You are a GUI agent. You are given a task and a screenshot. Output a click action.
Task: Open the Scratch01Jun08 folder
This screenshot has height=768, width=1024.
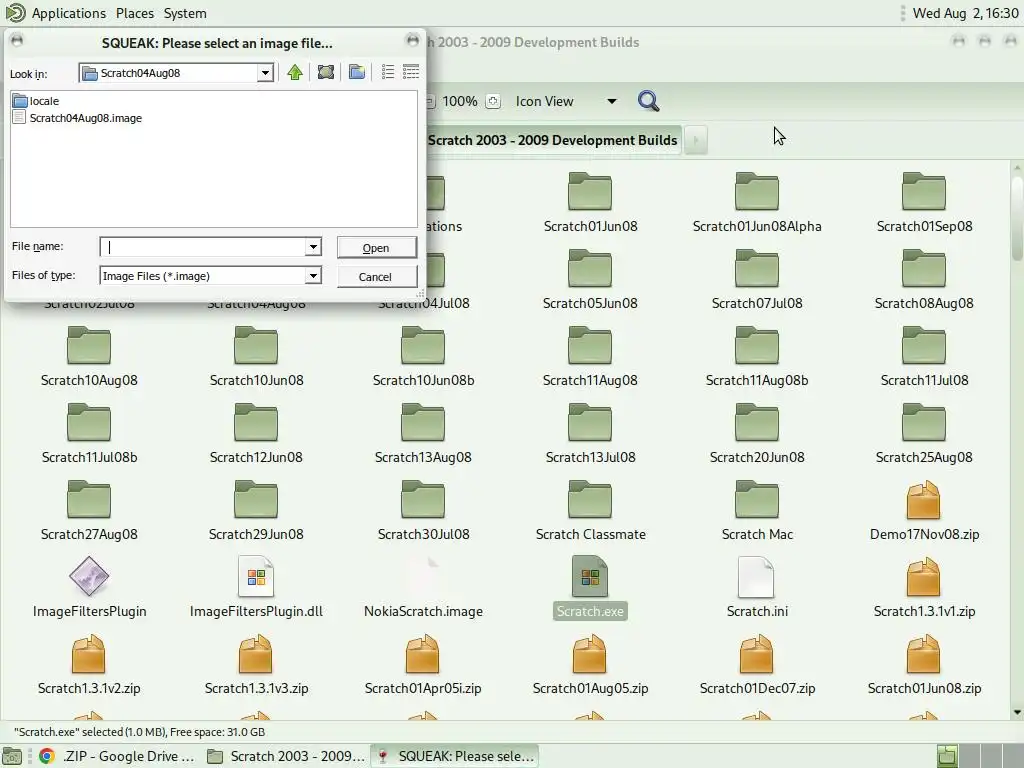pyautogui.click(x=590, y=204)
